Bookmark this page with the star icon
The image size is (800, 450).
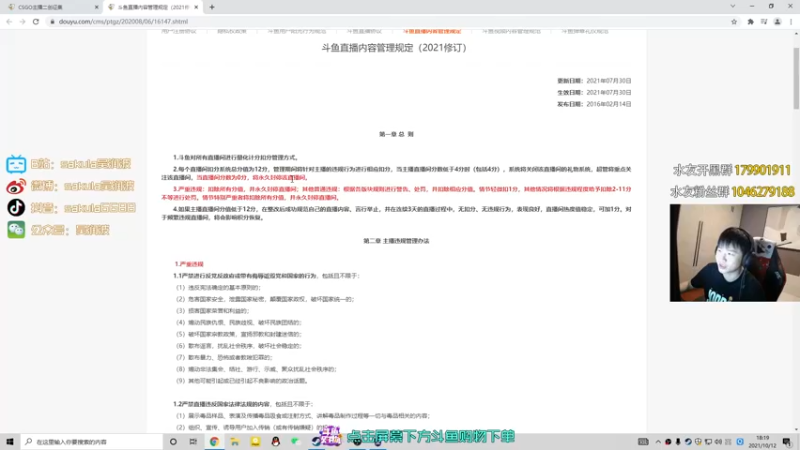(x=734, y=21)
